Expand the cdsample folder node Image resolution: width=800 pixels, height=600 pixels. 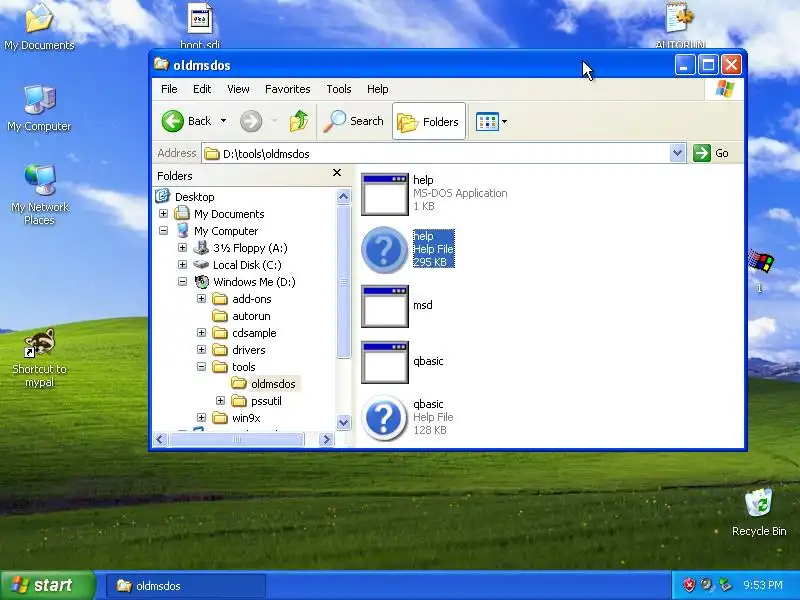(x=202, y=333)
